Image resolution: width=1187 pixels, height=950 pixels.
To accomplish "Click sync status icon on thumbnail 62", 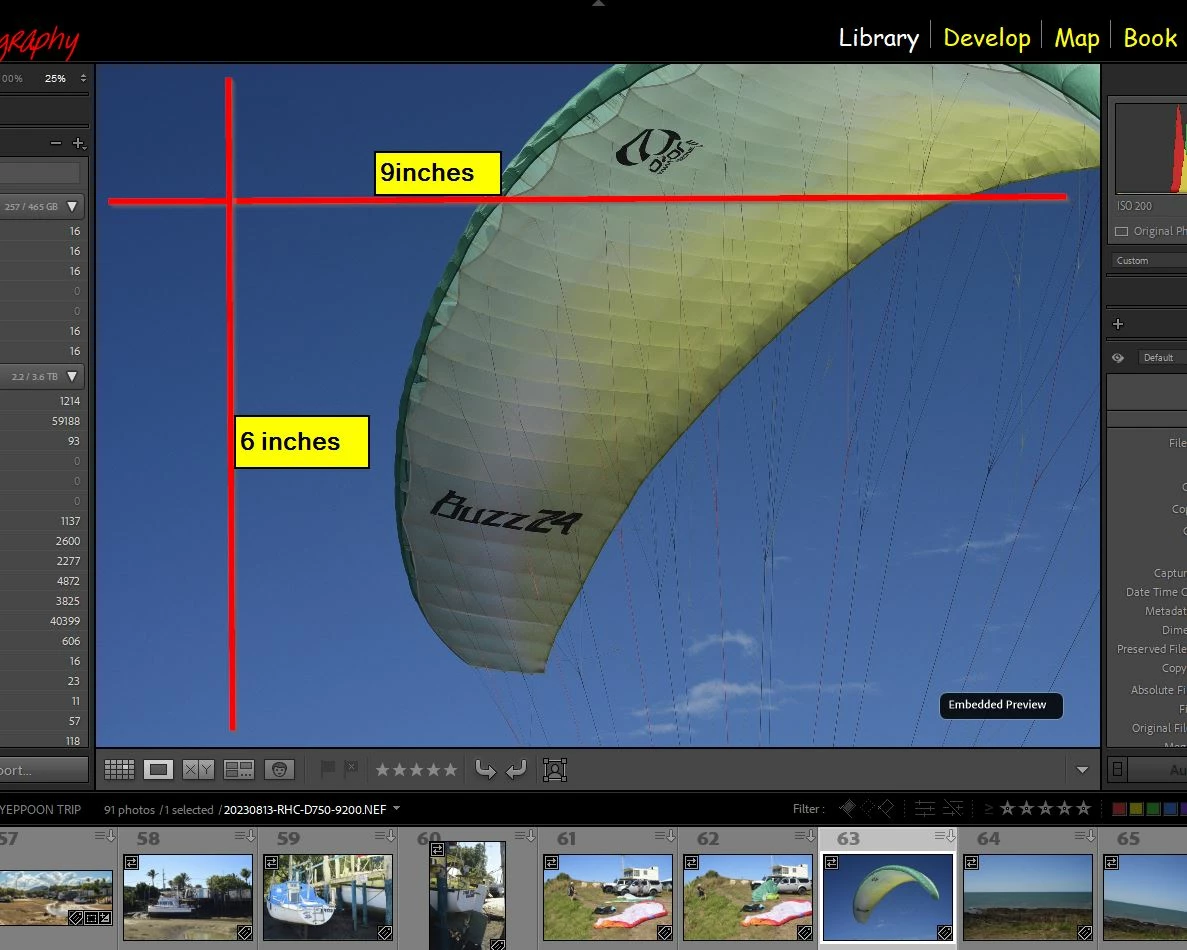I will [x=691, y=862].
